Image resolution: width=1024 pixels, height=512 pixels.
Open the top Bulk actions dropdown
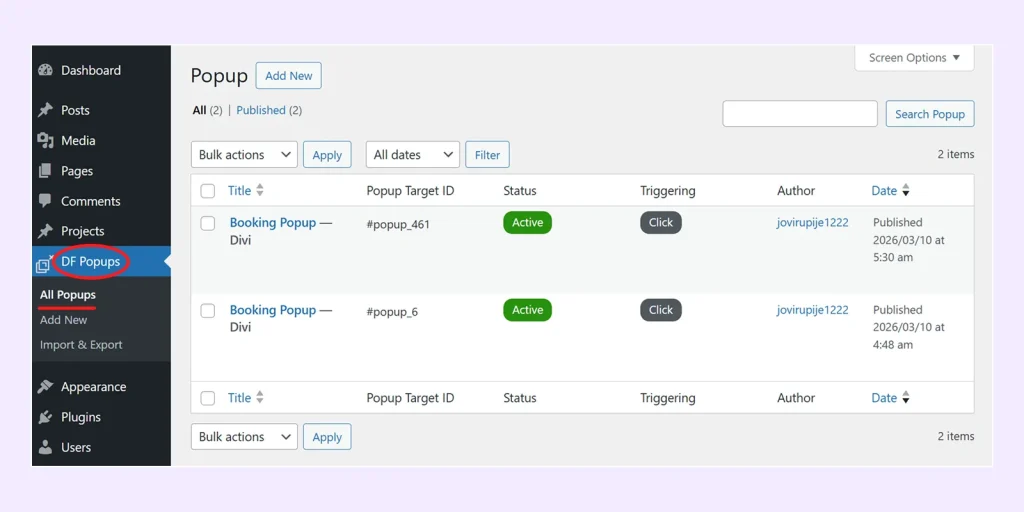coord(244,155)
